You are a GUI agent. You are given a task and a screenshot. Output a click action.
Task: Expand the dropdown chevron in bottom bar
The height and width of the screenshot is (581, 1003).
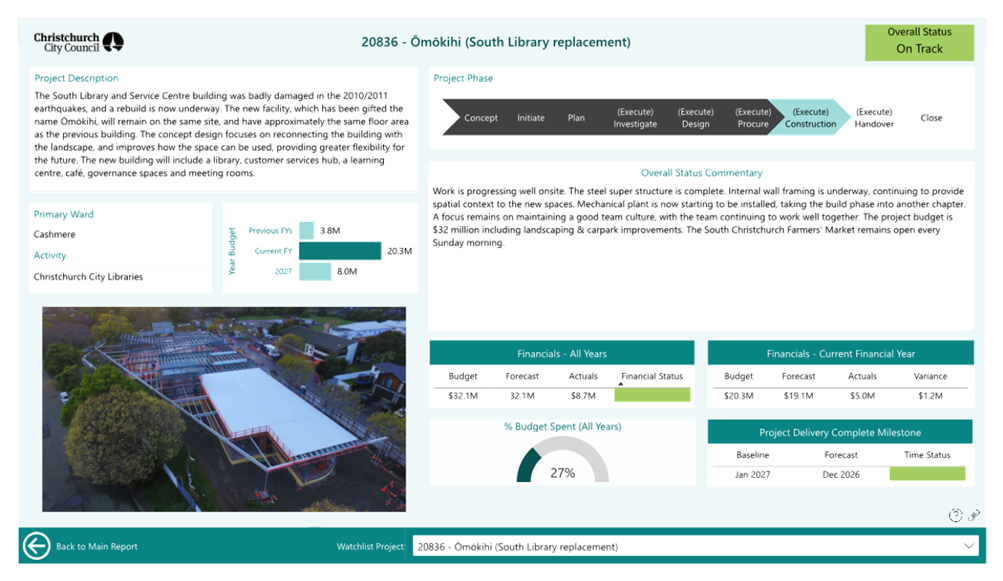coord(968,546)
